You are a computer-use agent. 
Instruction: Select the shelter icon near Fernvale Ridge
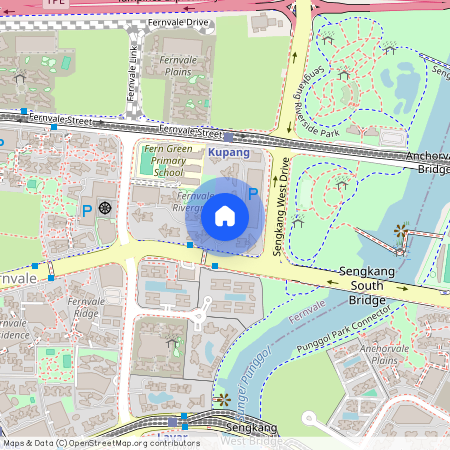pos(172,341)
